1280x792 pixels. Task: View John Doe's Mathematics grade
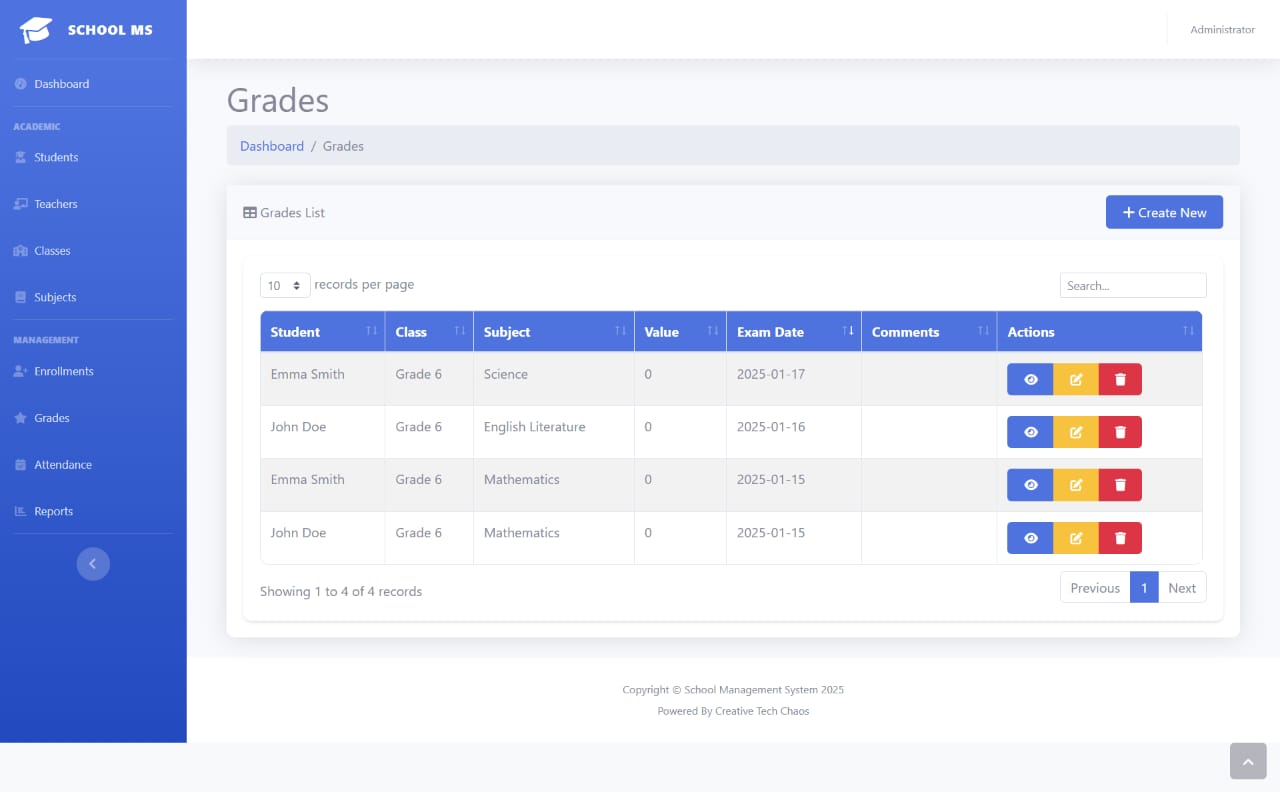click(1030, 538)
